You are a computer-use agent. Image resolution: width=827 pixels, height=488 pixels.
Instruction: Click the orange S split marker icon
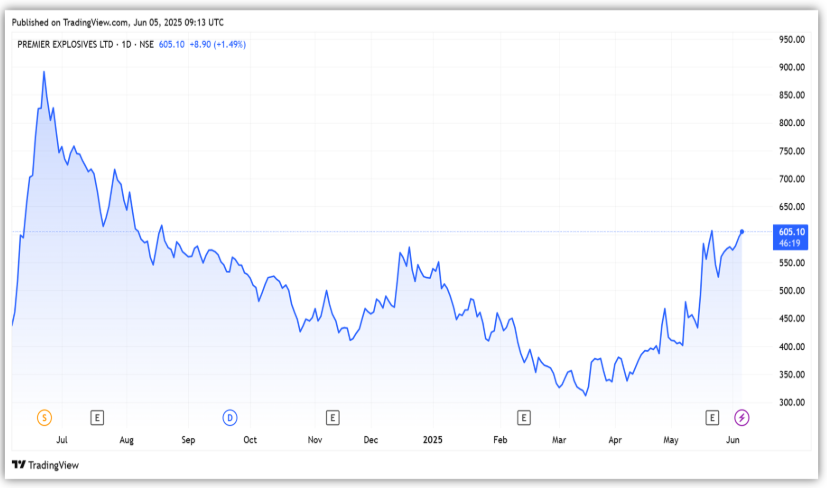click(x=43, y=416)
